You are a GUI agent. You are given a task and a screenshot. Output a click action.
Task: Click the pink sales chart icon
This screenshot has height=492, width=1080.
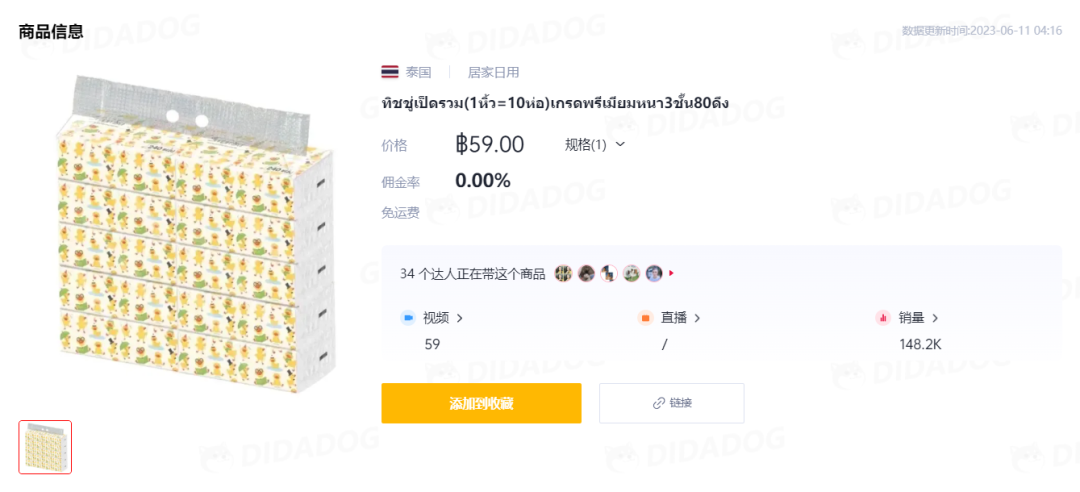tap(883, 318)
